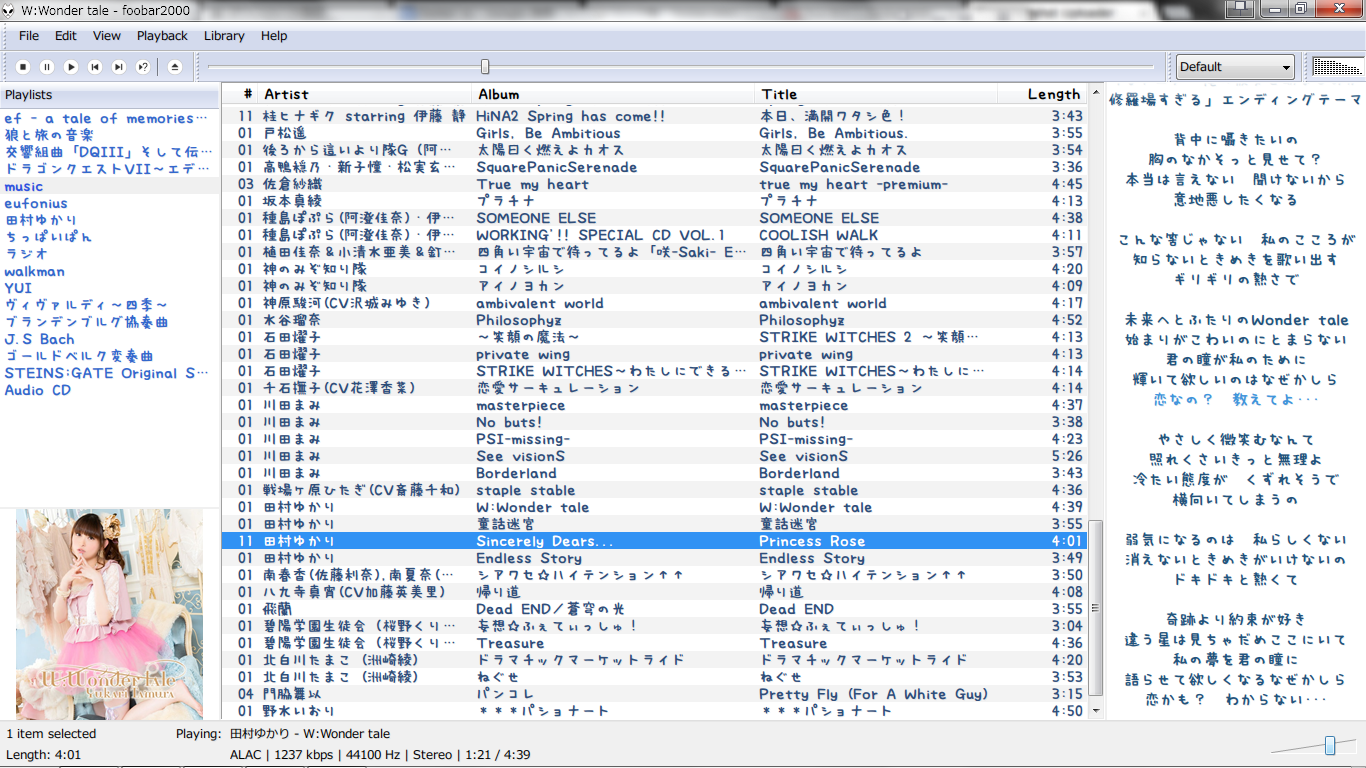Click the 'Sincerely Dears...' album cell
Screen dimensions: 1366x768
pyautogui.click(x=545, y=541)
